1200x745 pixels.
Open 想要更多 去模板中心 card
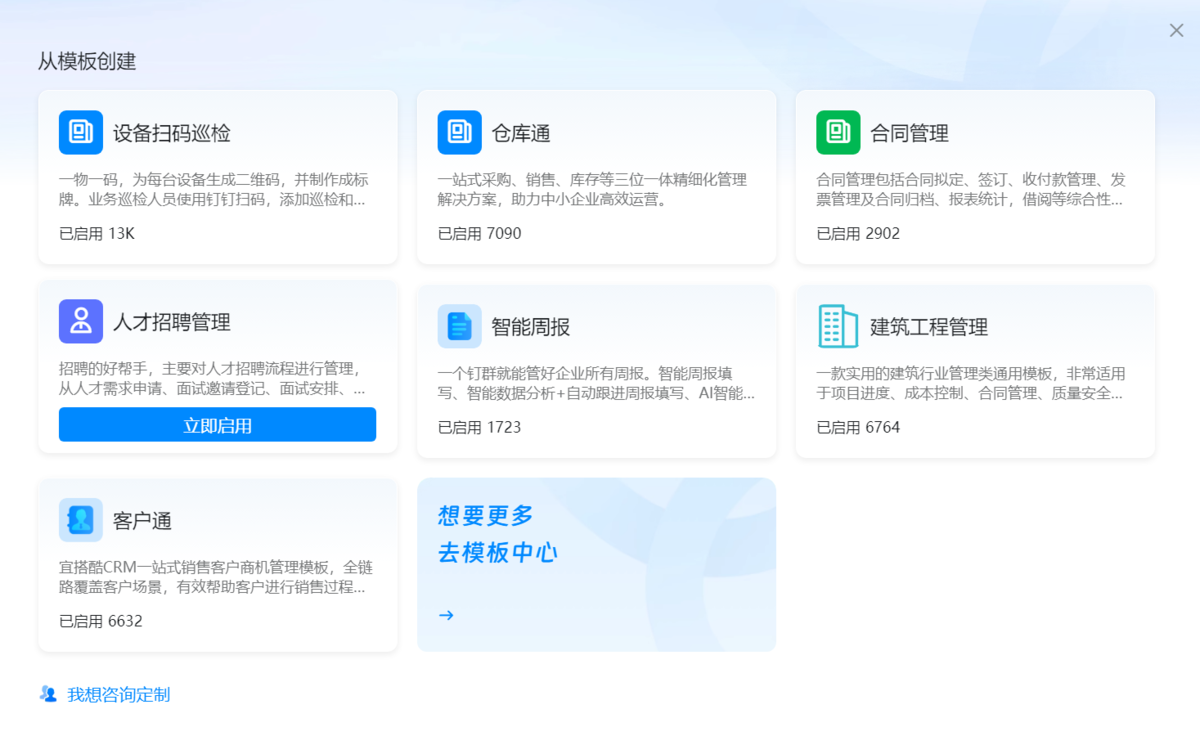tap(597, 565)
